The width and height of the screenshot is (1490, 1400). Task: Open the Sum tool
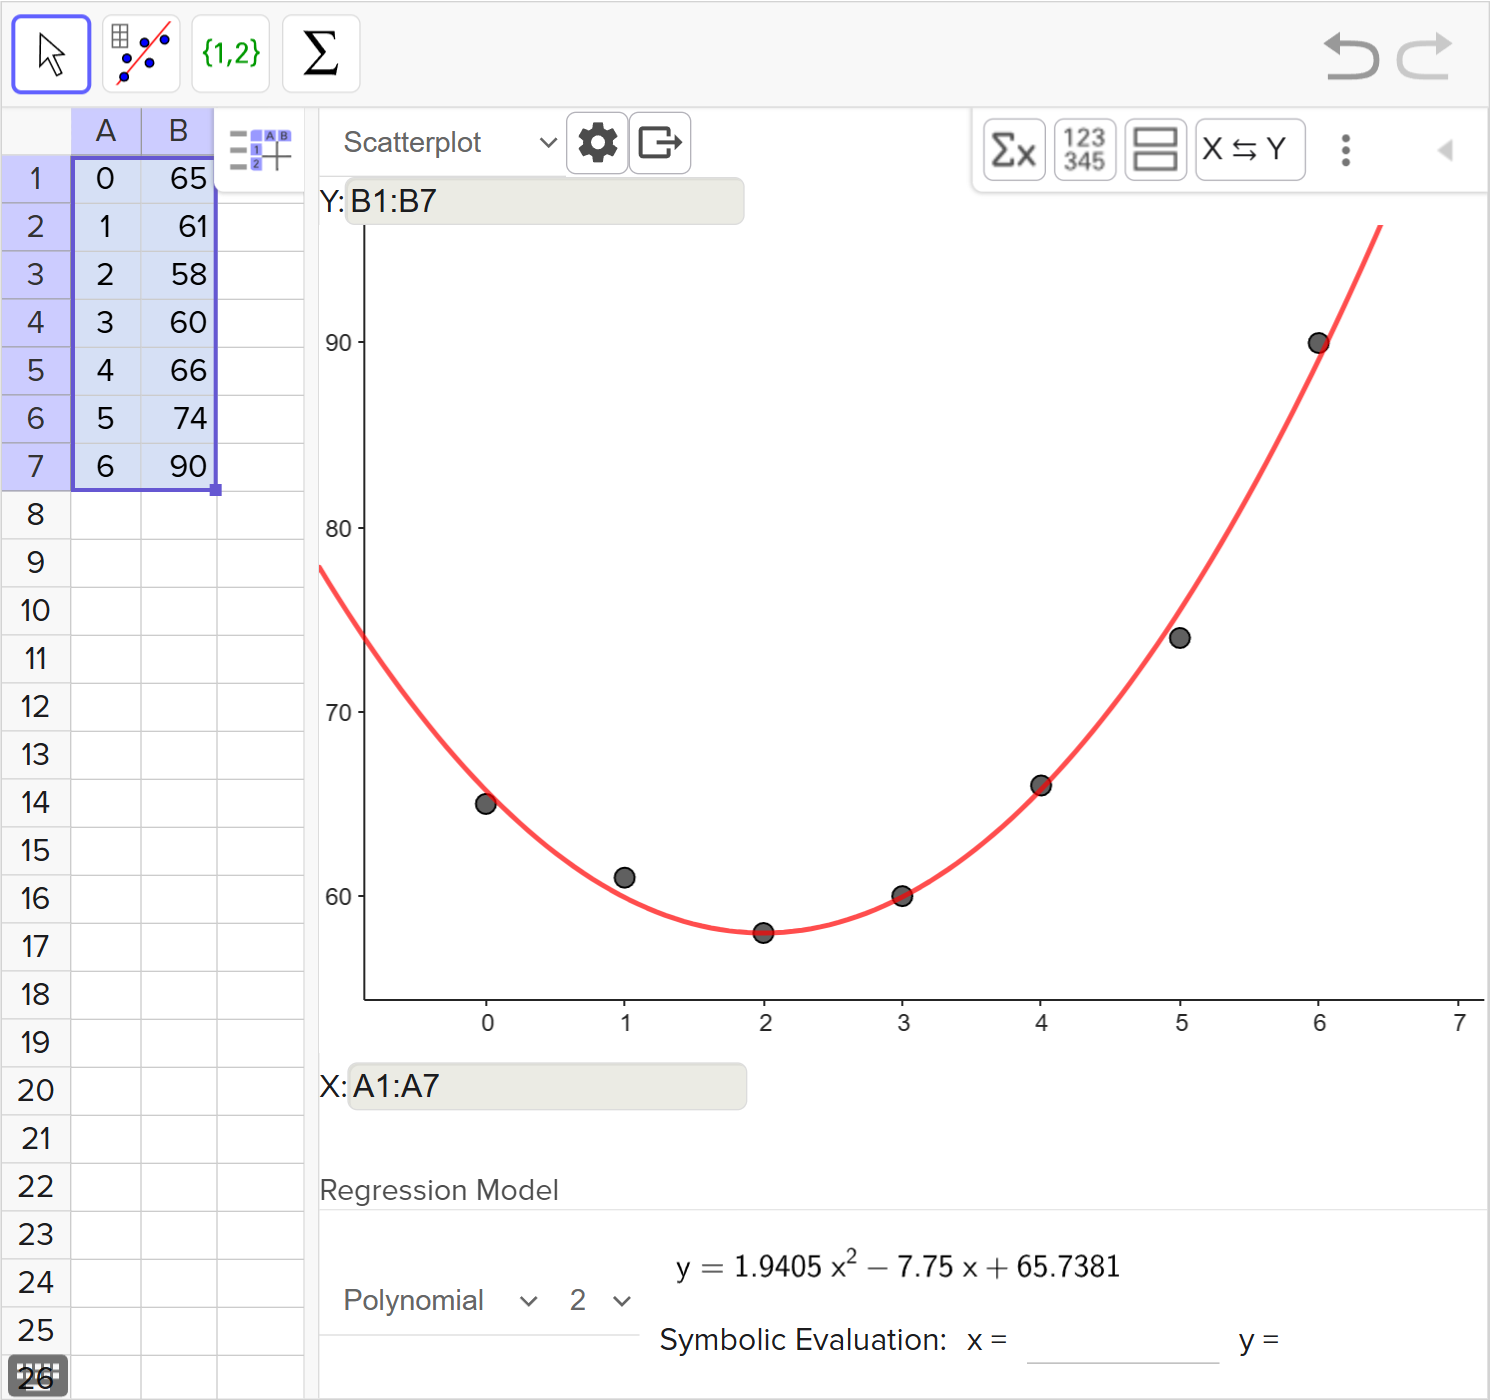[321, 54]
